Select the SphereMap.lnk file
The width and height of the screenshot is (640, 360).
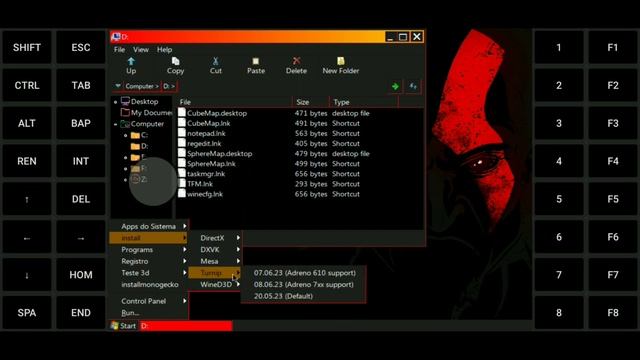[211, 164]
